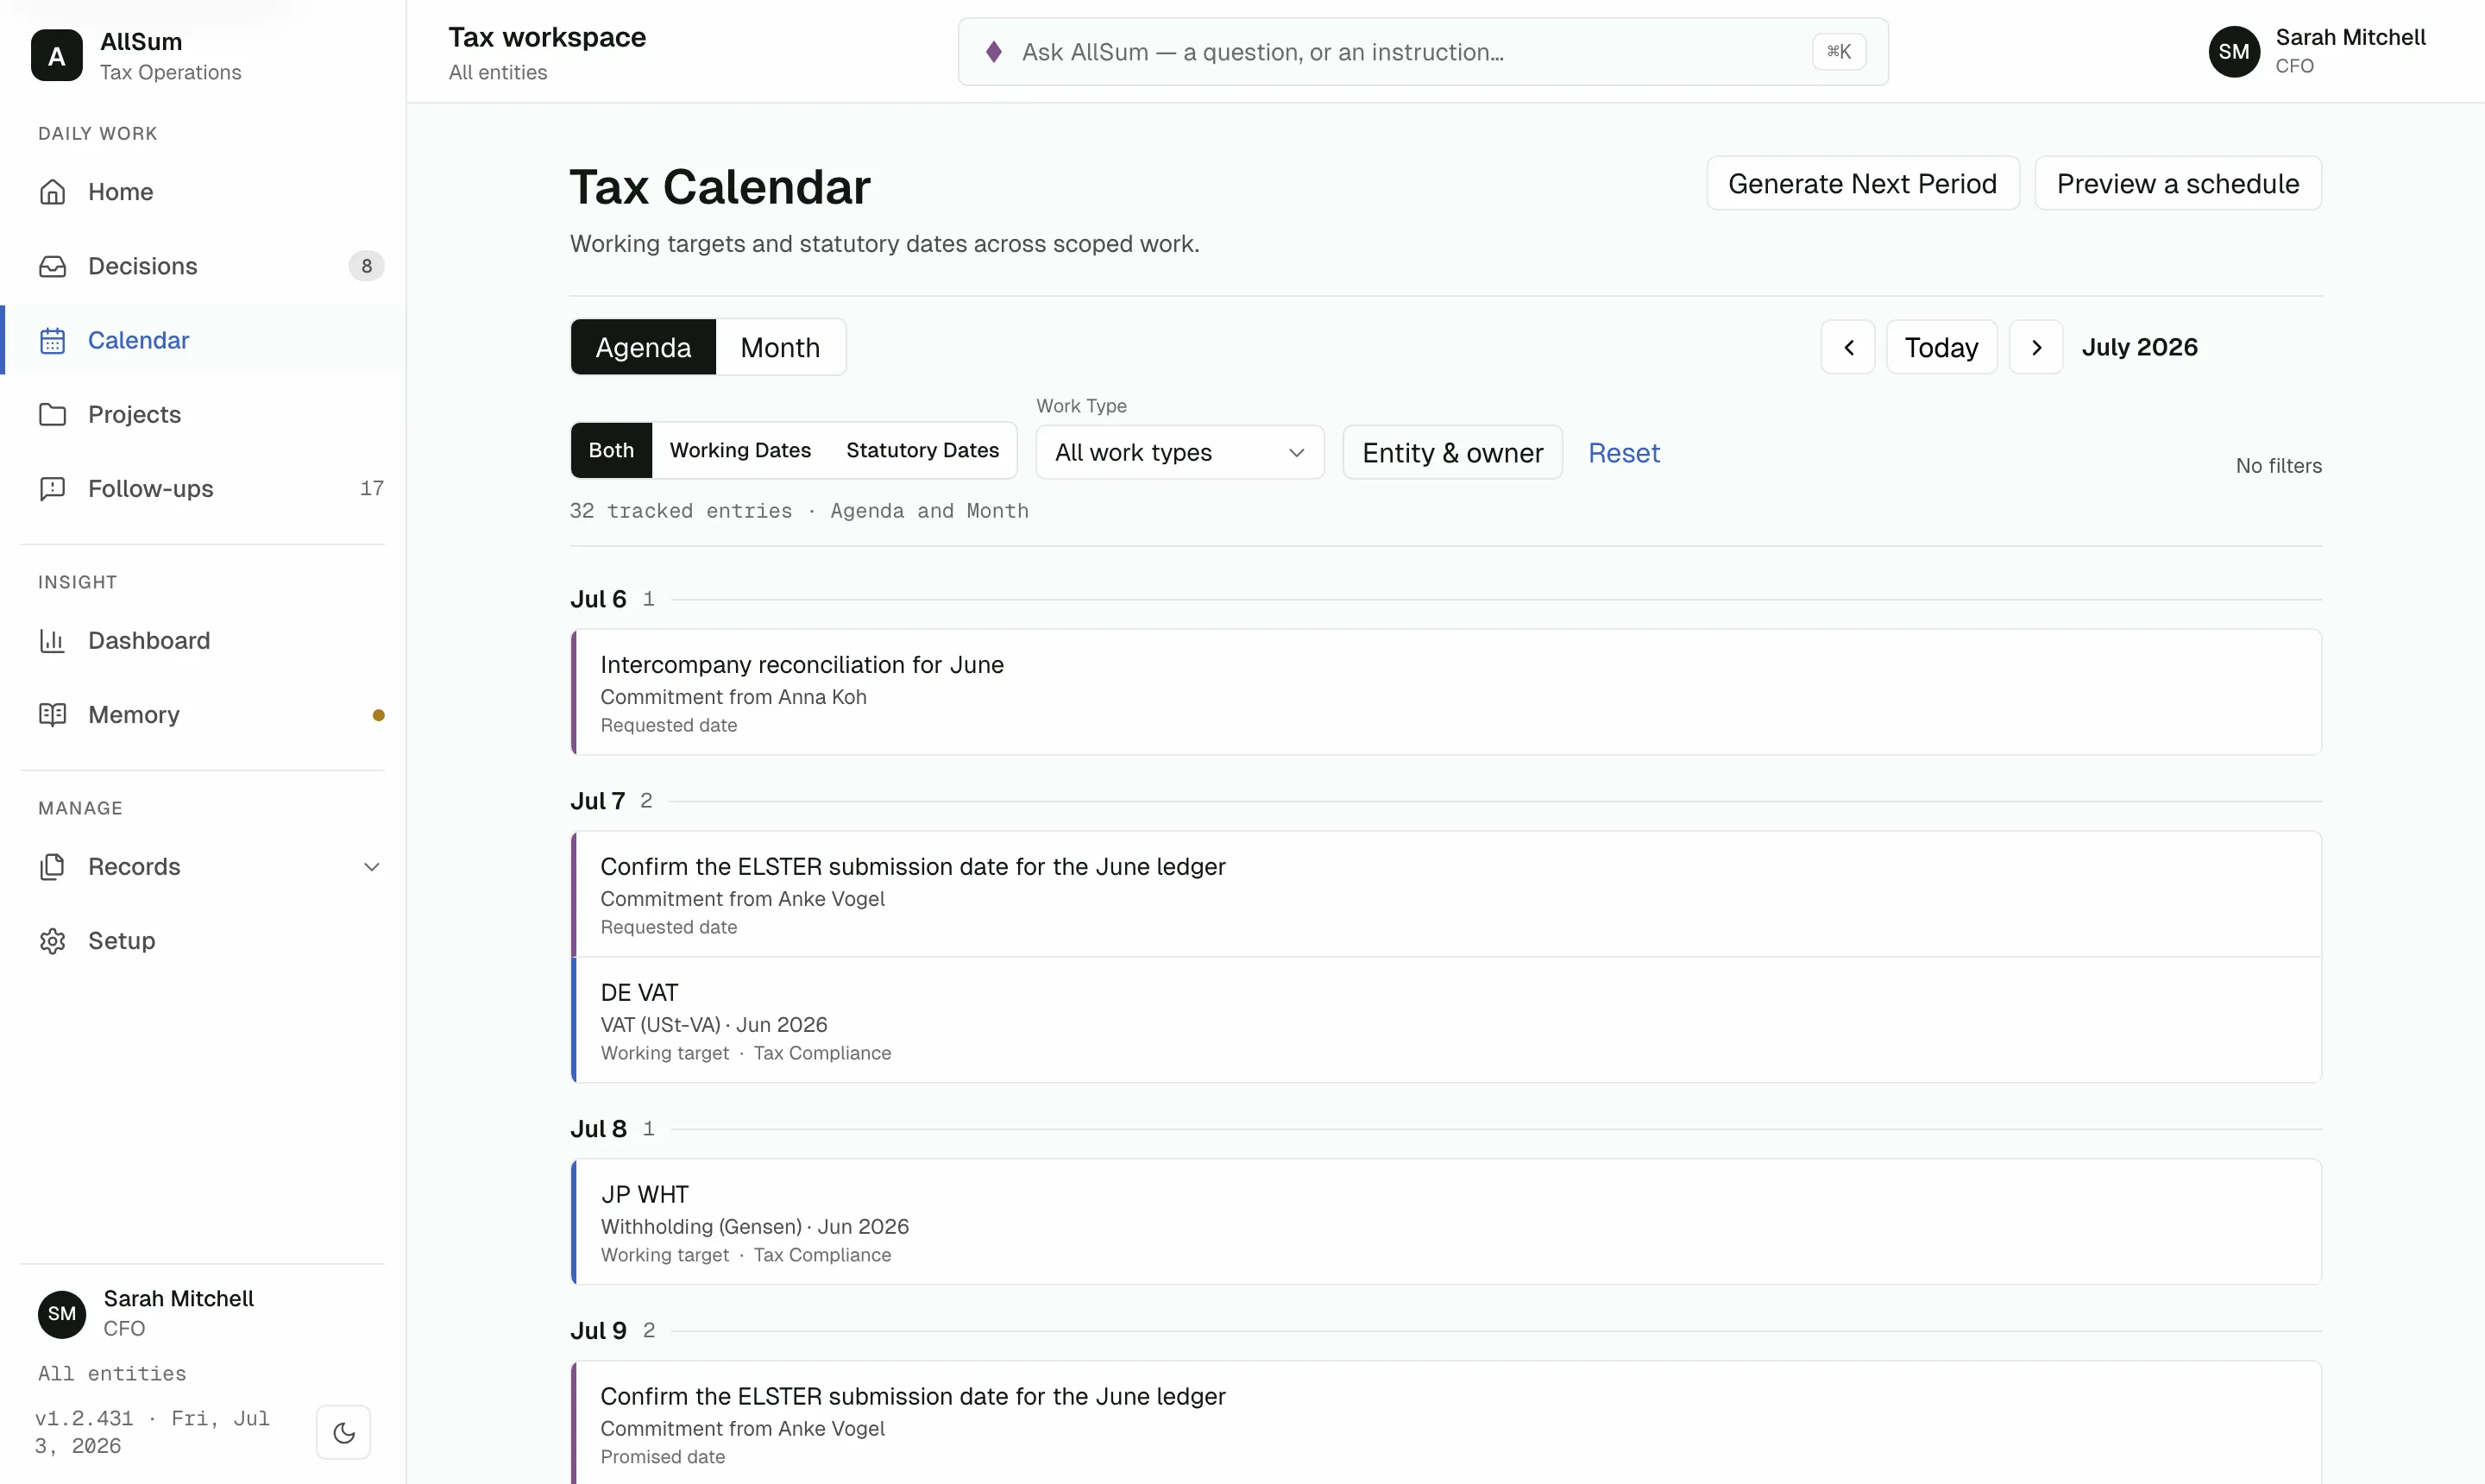Click the Decisions badge showing 8
Image resolution: width=2485 pixels, height=1484 pixels.
coord(366,266)
